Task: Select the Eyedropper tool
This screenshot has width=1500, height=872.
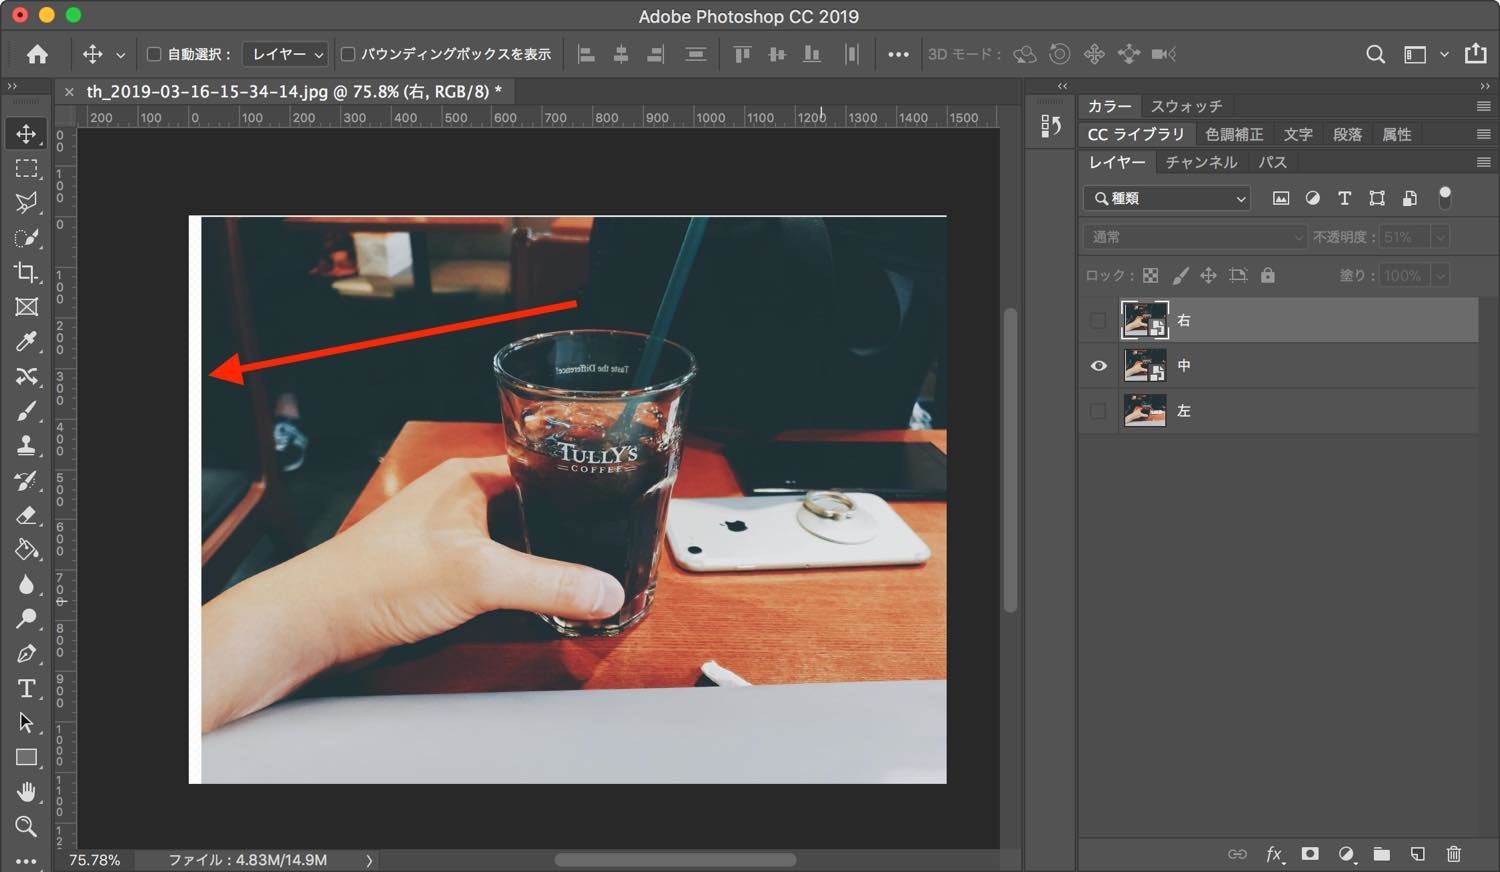Action: pos(27,342)
